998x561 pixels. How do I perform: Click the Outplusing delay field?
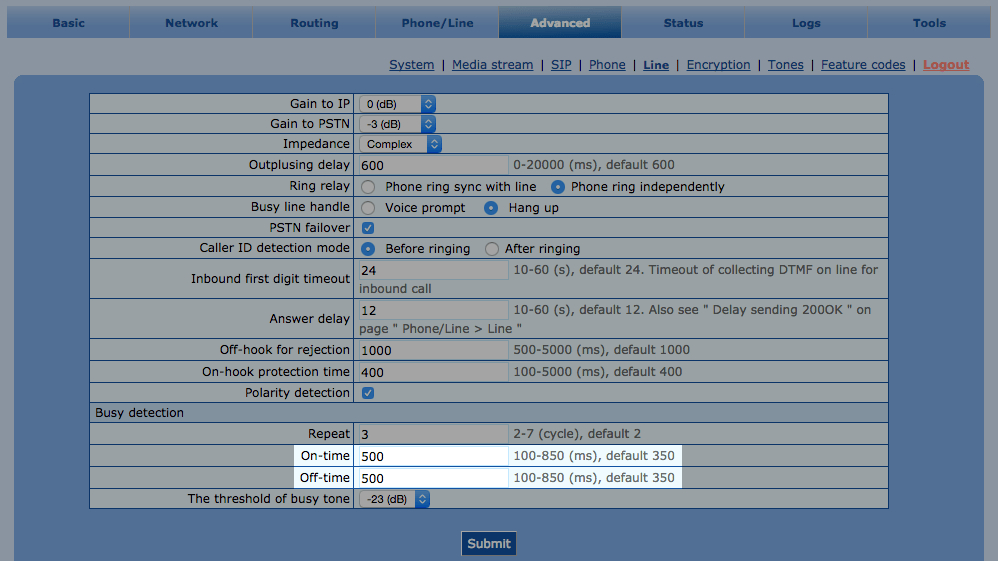(433, 166)
